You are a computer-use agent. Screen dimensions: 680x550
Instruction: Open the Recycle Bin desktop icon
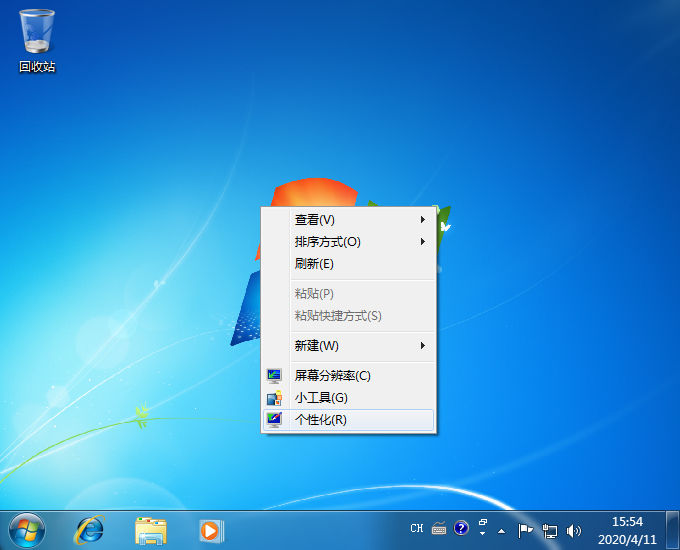(37, 40)
